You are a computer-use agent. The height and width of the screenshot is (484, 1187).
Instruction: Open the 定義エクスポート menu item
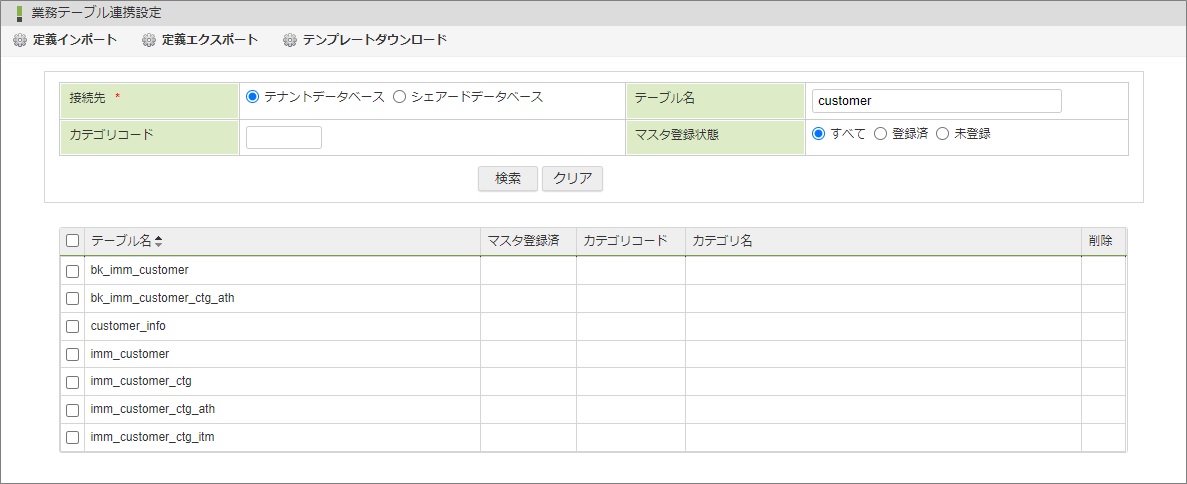point(209,40)
